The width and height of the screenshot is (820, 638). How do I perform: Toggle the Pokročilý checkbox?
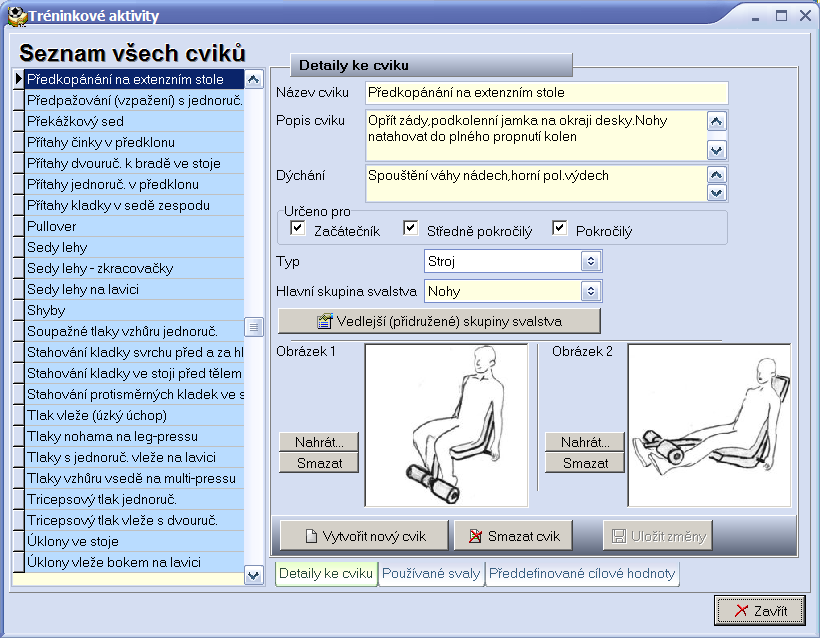560,228
